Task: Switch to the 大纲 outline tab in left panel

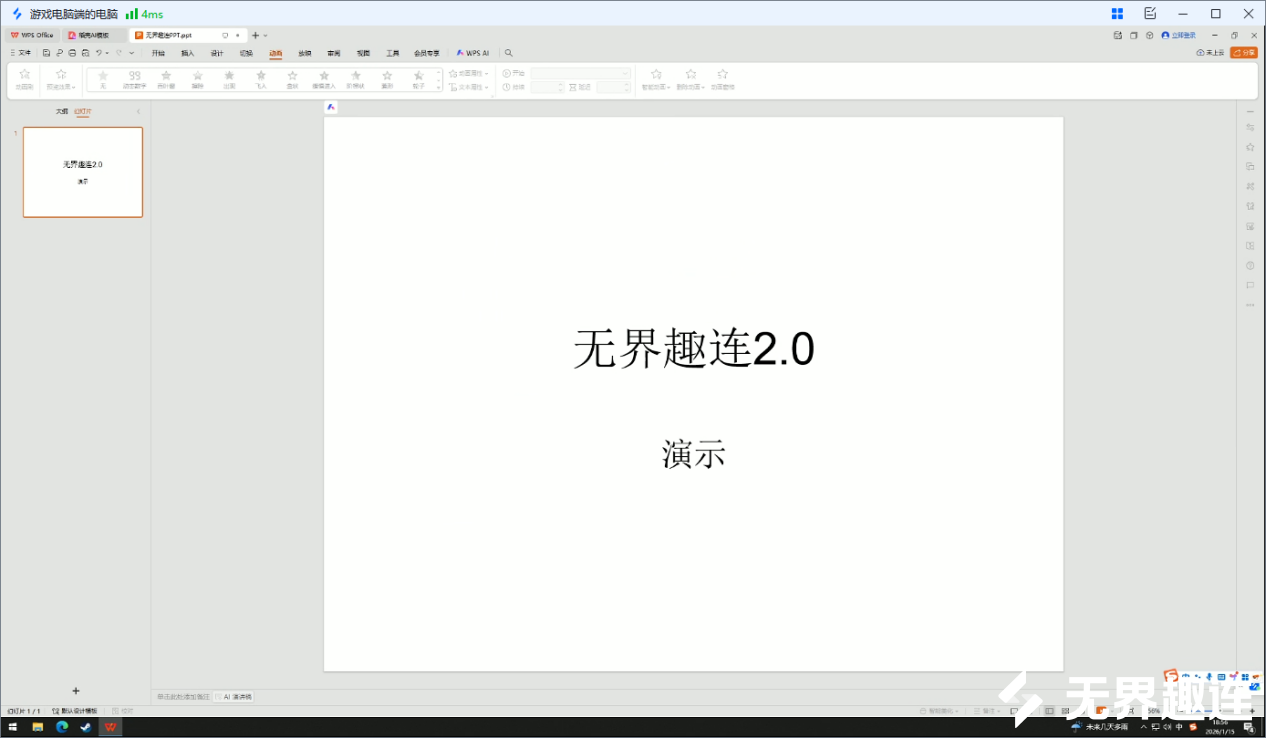Action: (x=62, y=111)
